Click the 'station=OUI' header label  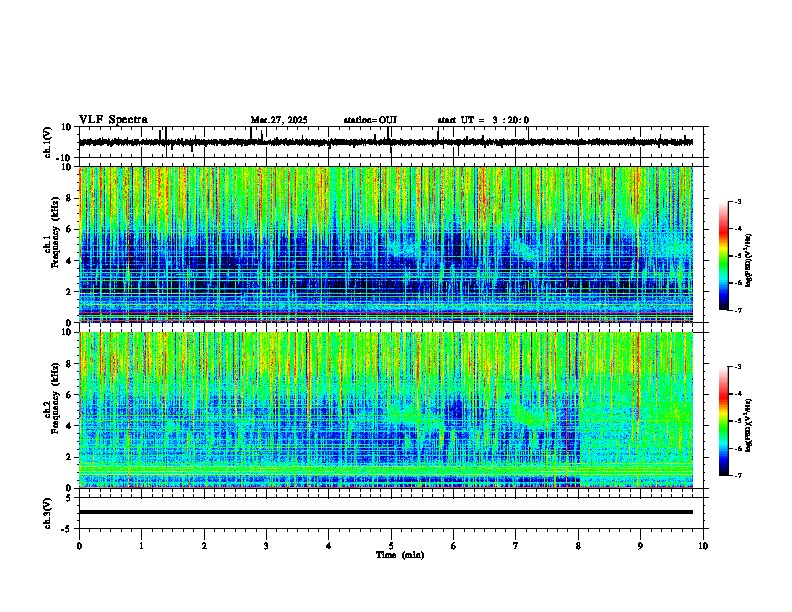[370, 120]
